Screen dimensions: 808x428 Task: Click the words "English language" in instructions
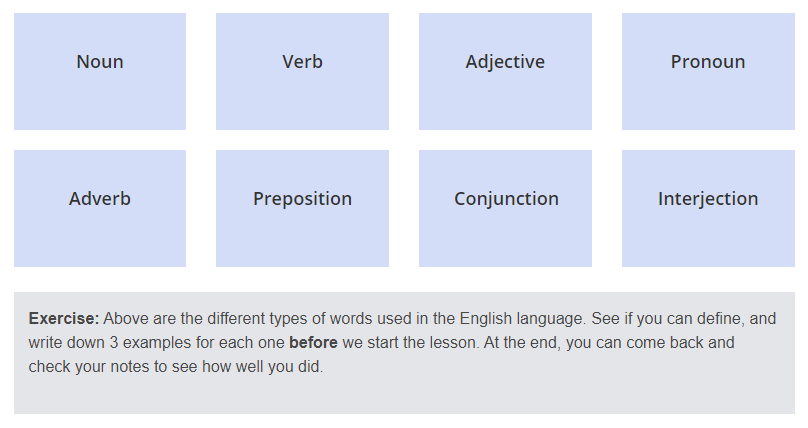tap(522, 319)
